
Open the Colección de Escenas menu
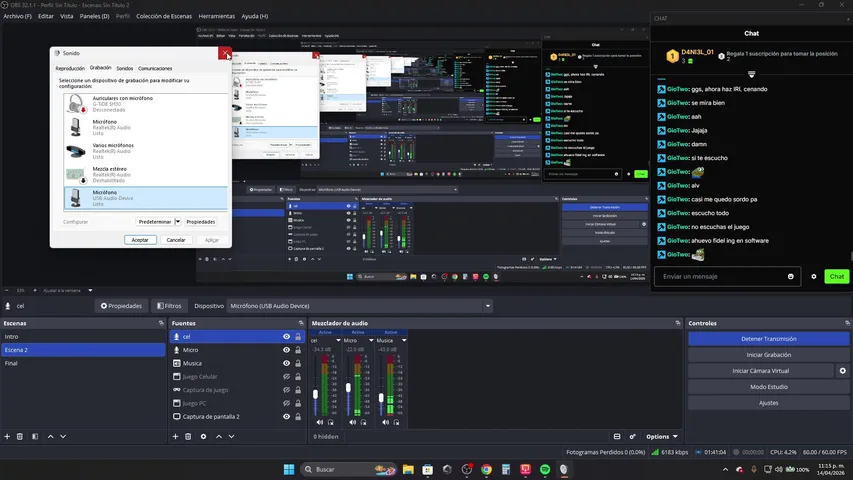(164, 16)
